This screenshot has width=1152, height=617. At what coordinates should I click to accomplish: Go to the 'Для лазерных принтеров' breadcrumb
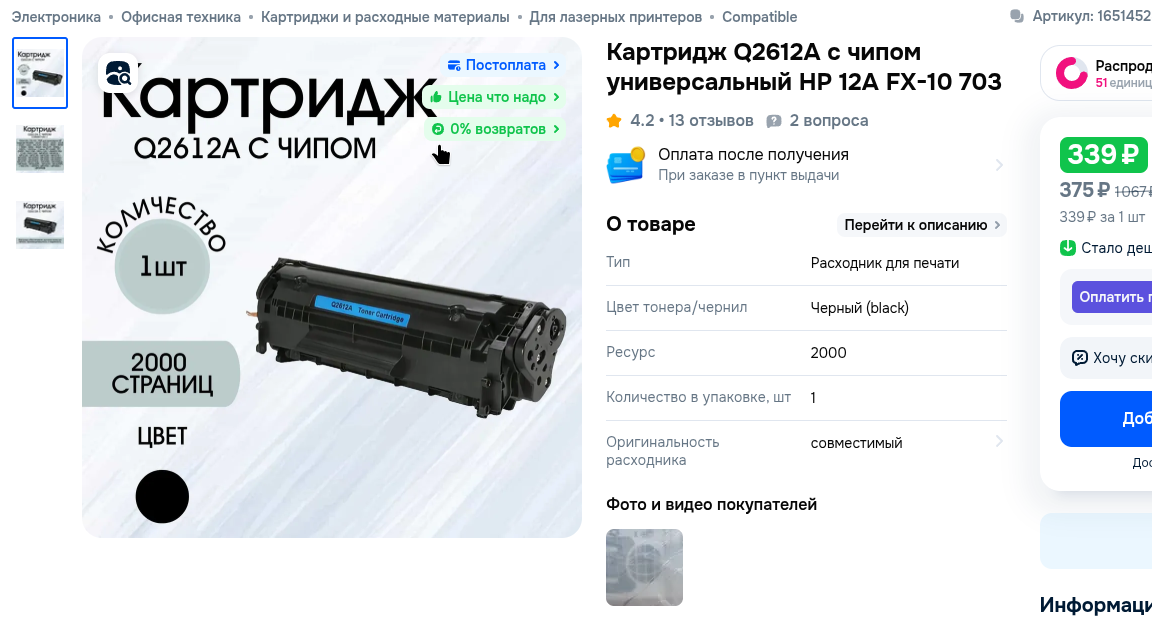[x=616, y=17]
